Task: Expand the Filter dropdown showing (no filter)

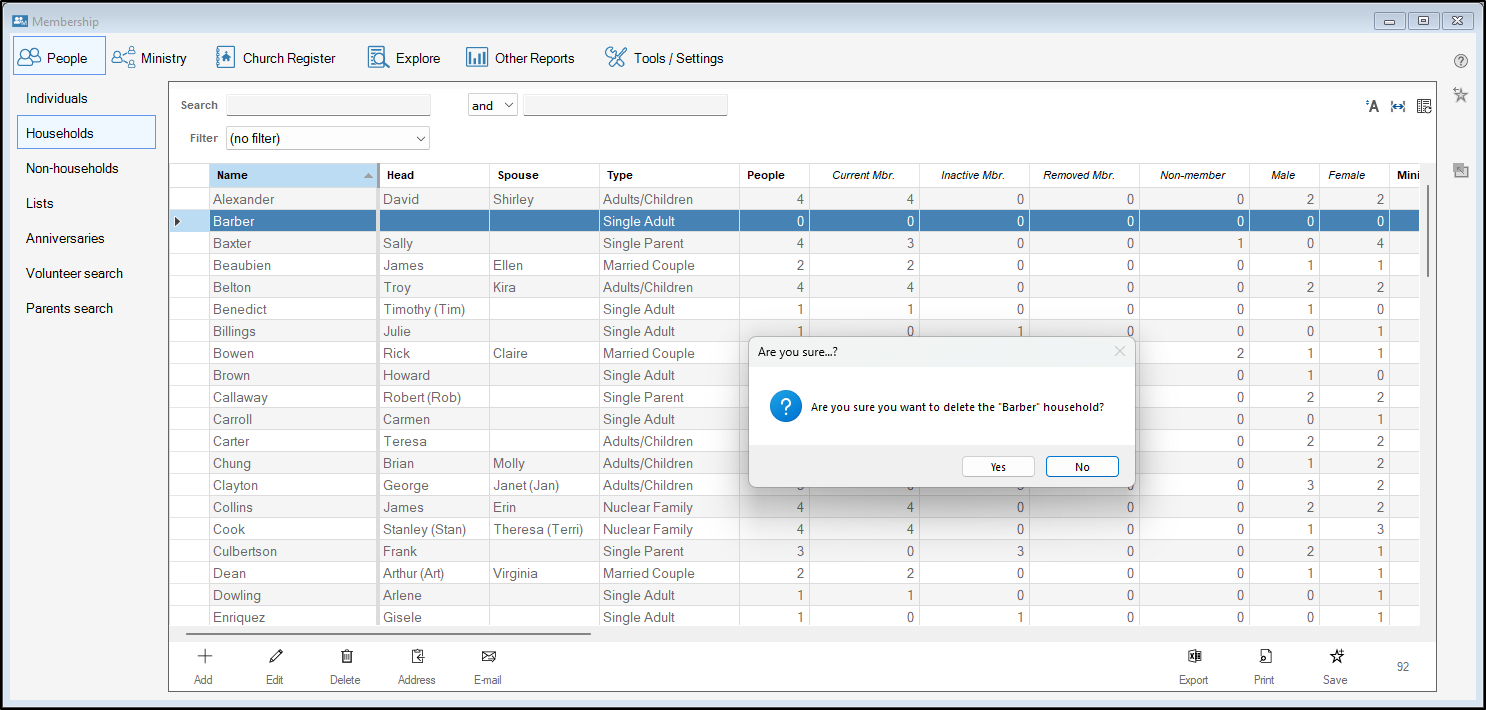Action: (328, 138)
